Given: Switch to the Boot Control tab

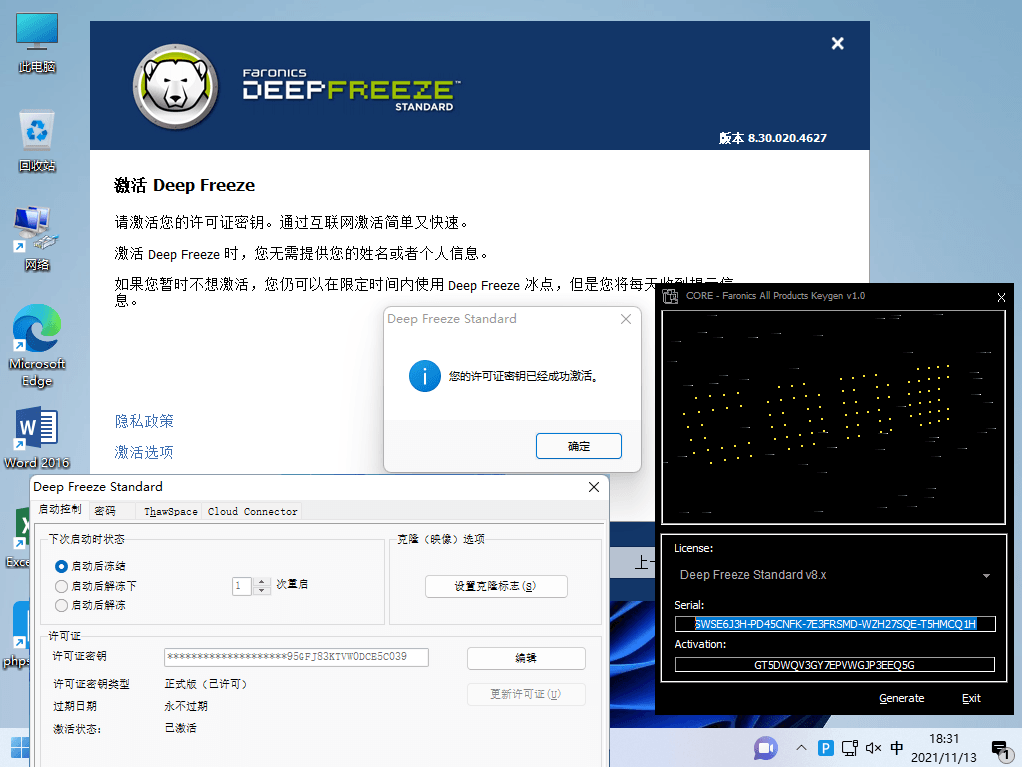Looking at the screenshot, I should coord(59,510).
